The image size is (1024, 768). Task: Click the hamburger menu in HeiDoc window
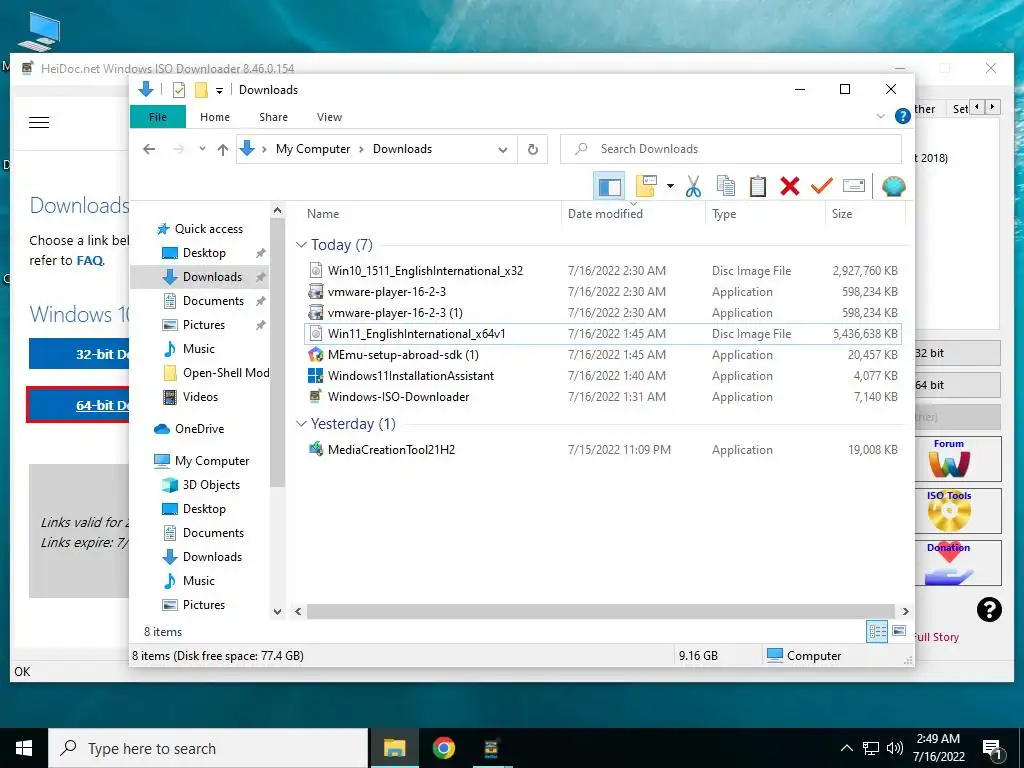pyautogui.click(x=39, y=123)
